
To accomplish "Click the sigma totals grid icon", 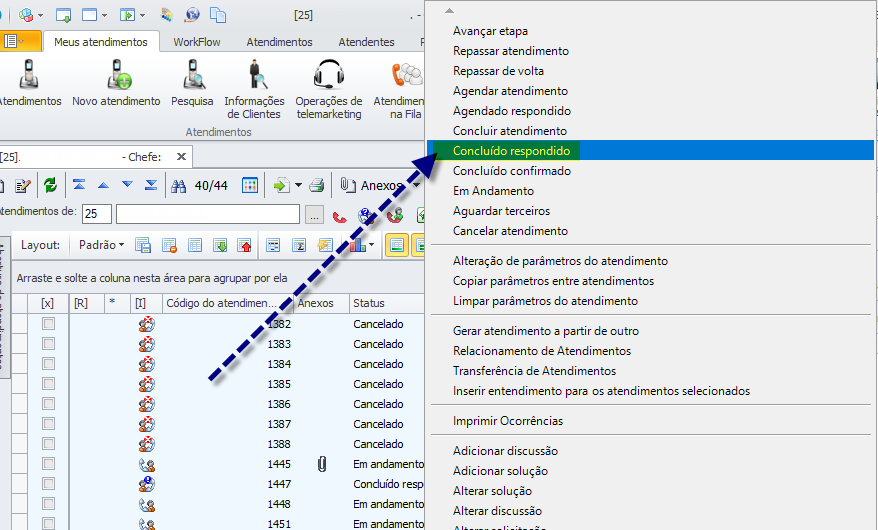I will [299, 245].
